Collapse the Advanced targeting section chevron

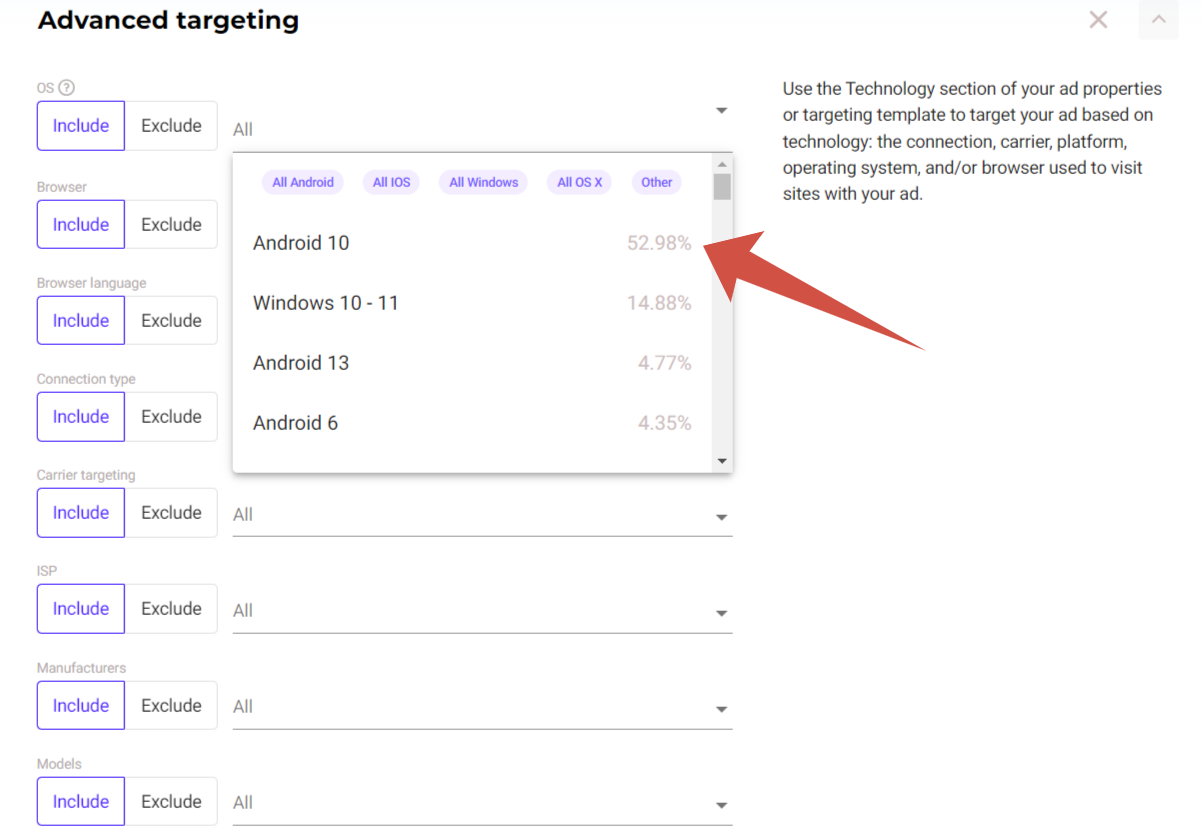1158,20
